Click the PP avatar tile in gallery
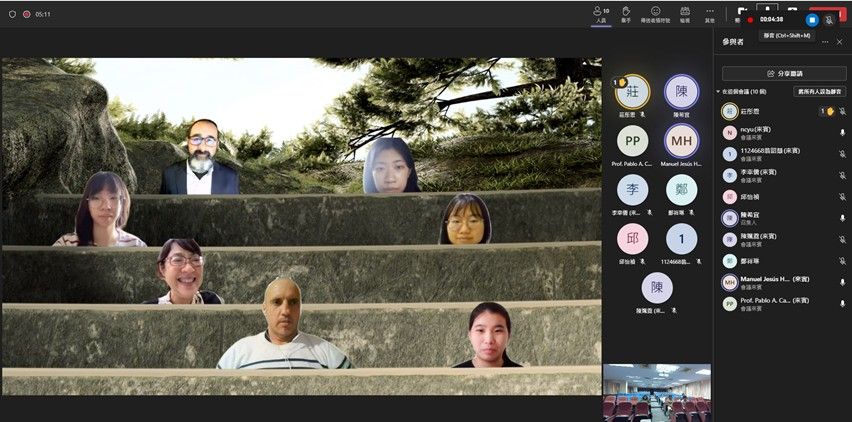852x422 pixels. coord(632,141)
